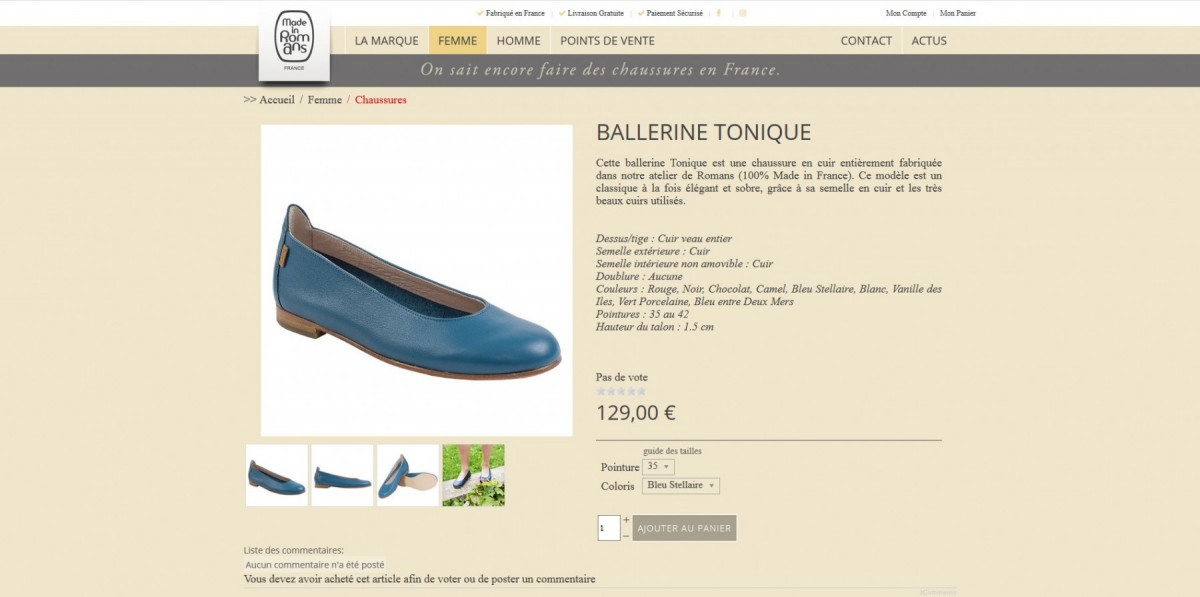Go to LA MARQUE section
The height and width of the screenshot is (597, 1200).
pos(386,40)
